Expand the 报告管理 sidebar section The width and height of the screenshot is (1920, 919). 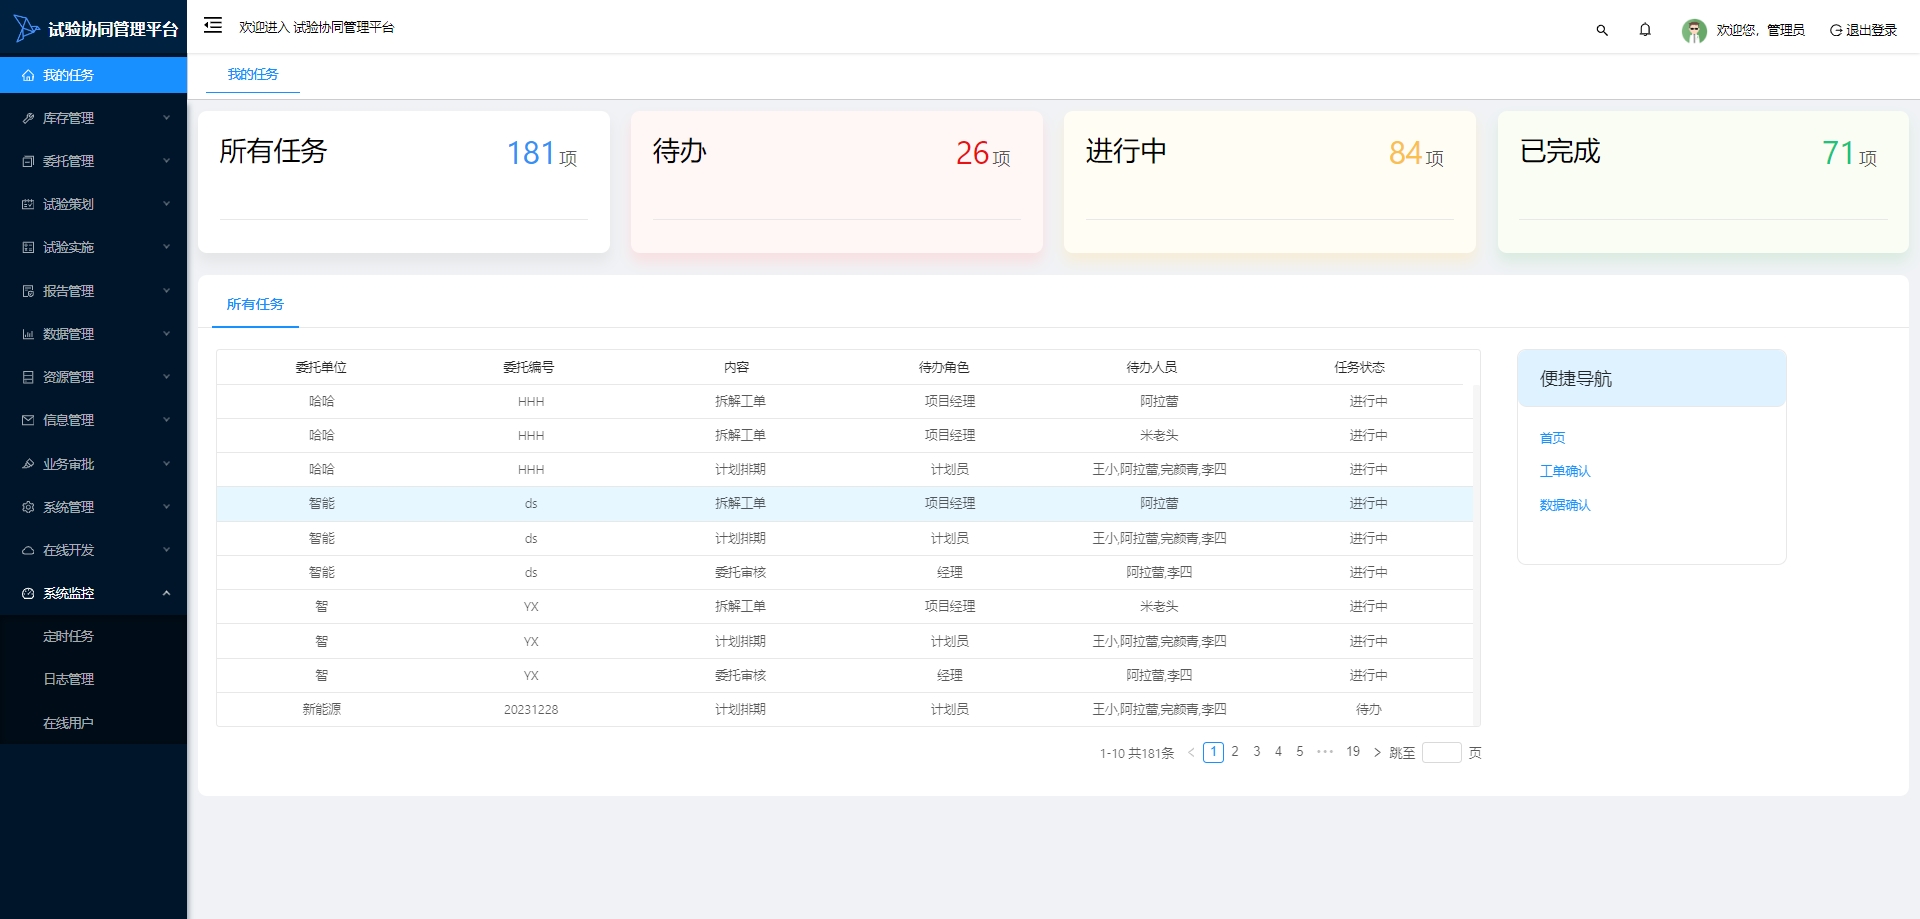point(93,291)
